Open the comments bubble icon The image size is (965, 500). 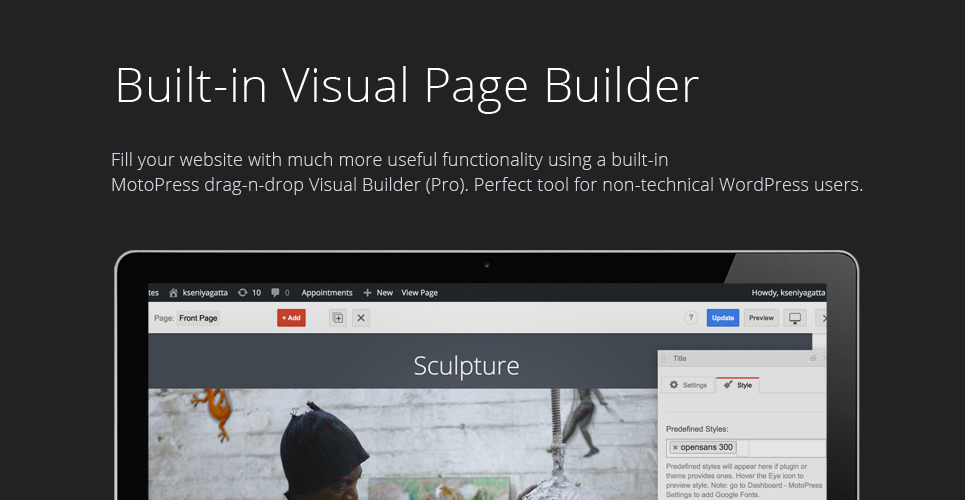point(275,293)
